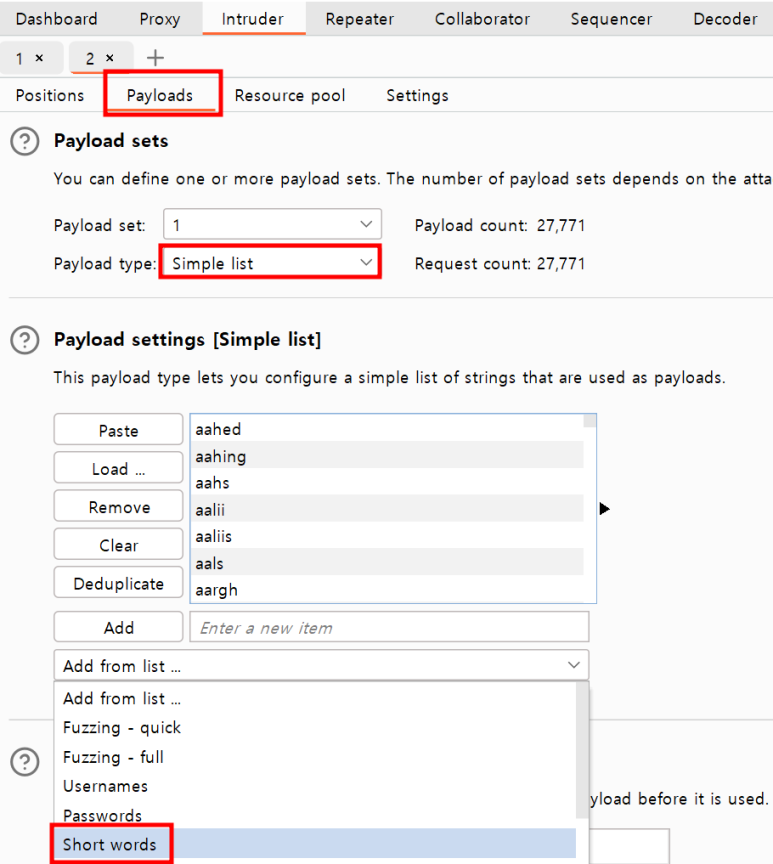Viewport: 773px width, 864px height.
Task: Choose Short words from the list
Action: pos(110,845)
